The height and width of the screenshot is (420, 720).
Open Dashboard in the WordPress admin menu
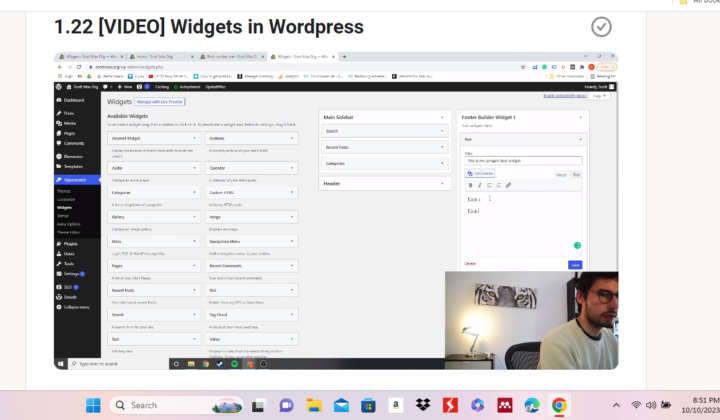point(73,100)
